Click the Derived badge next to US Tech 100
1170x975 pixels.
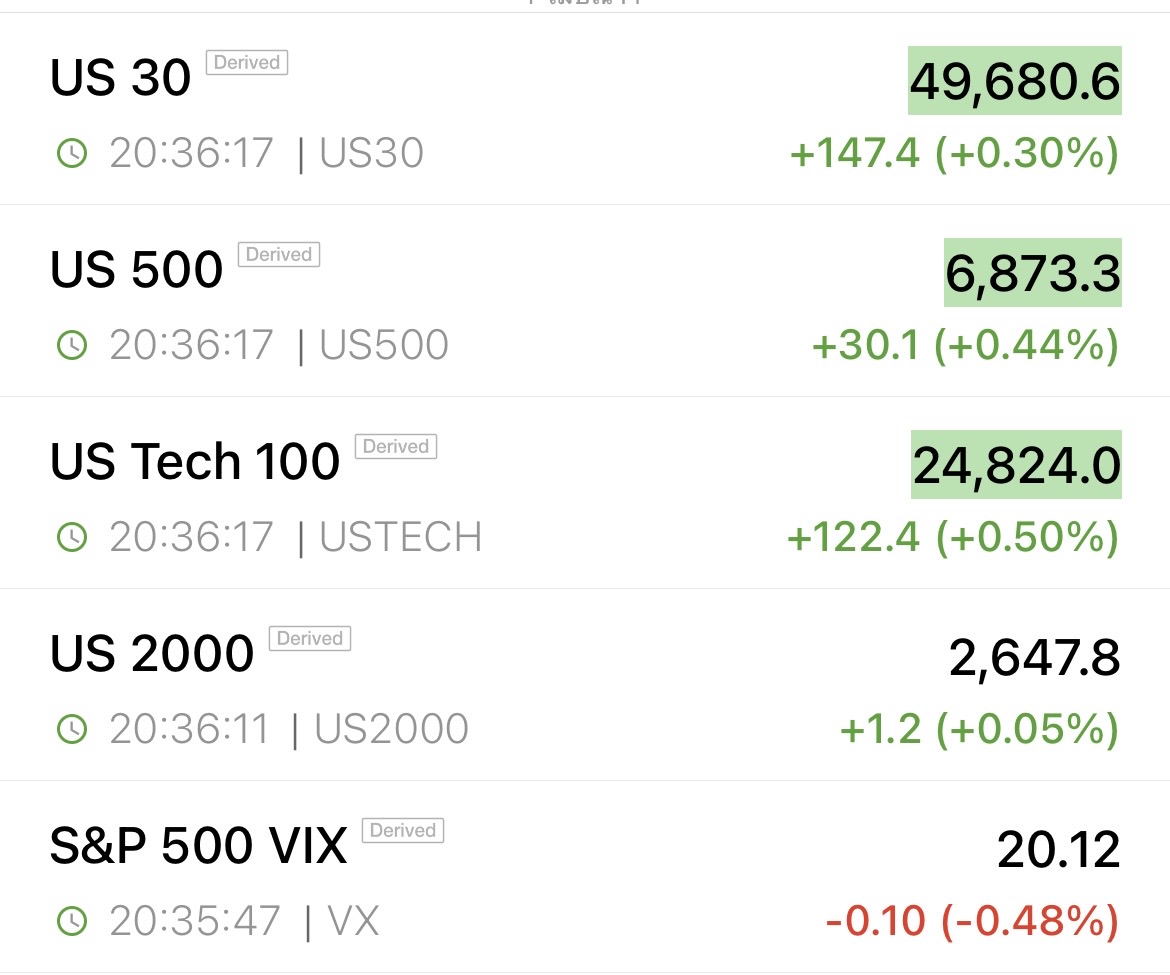coord(396,447)
